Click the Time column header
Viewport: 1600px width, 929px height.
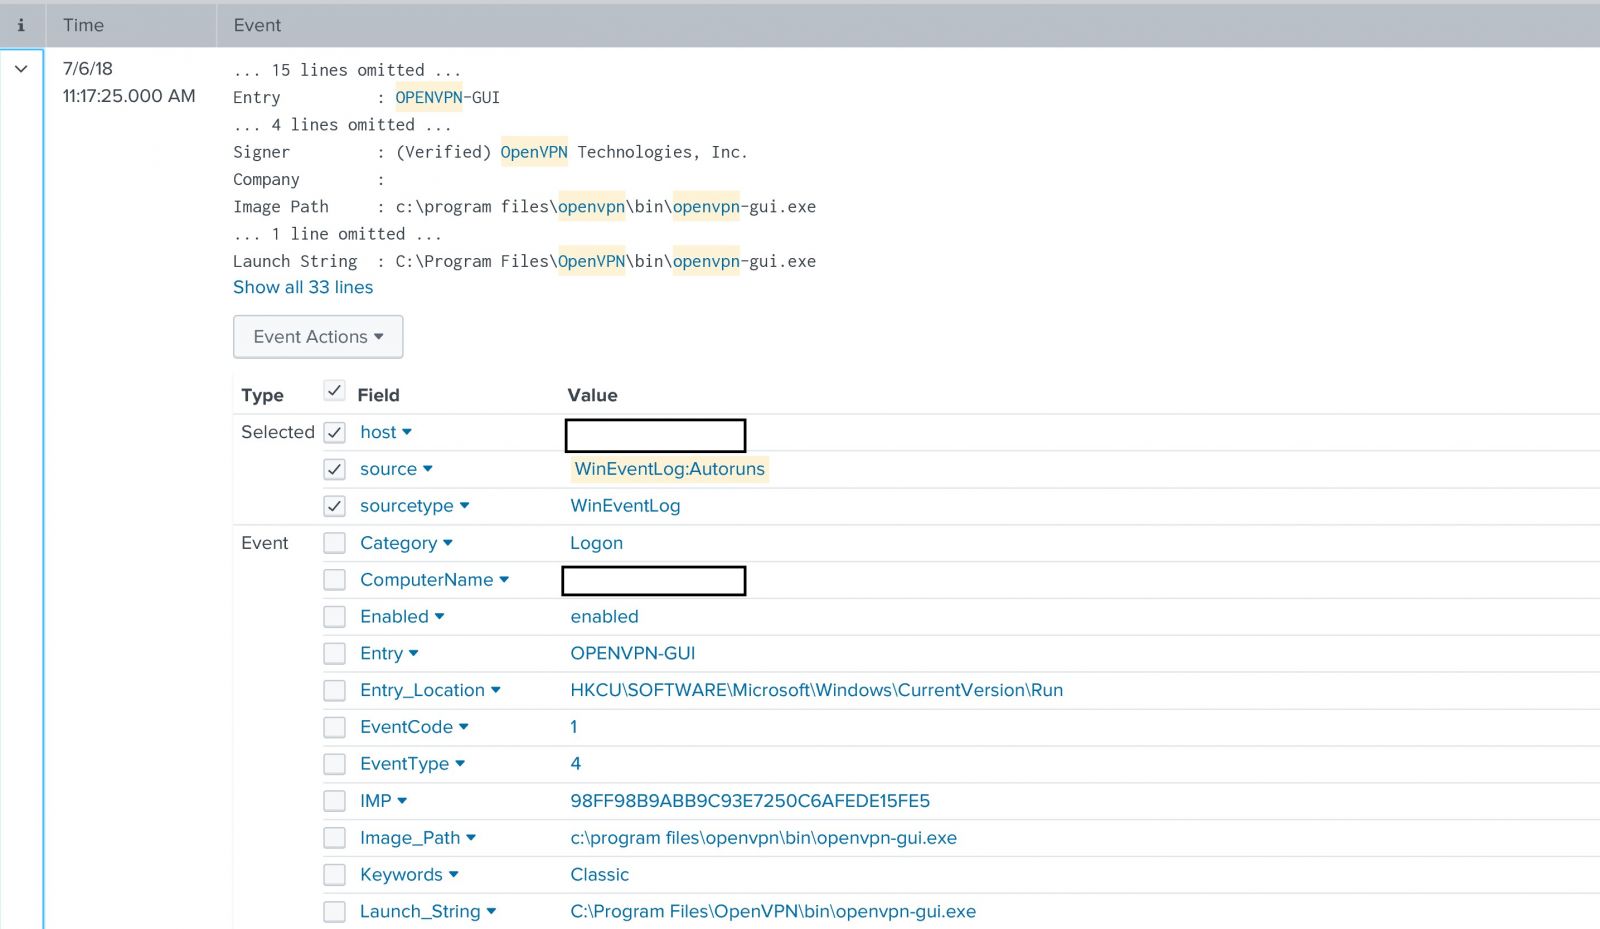[x=83, y=25]
